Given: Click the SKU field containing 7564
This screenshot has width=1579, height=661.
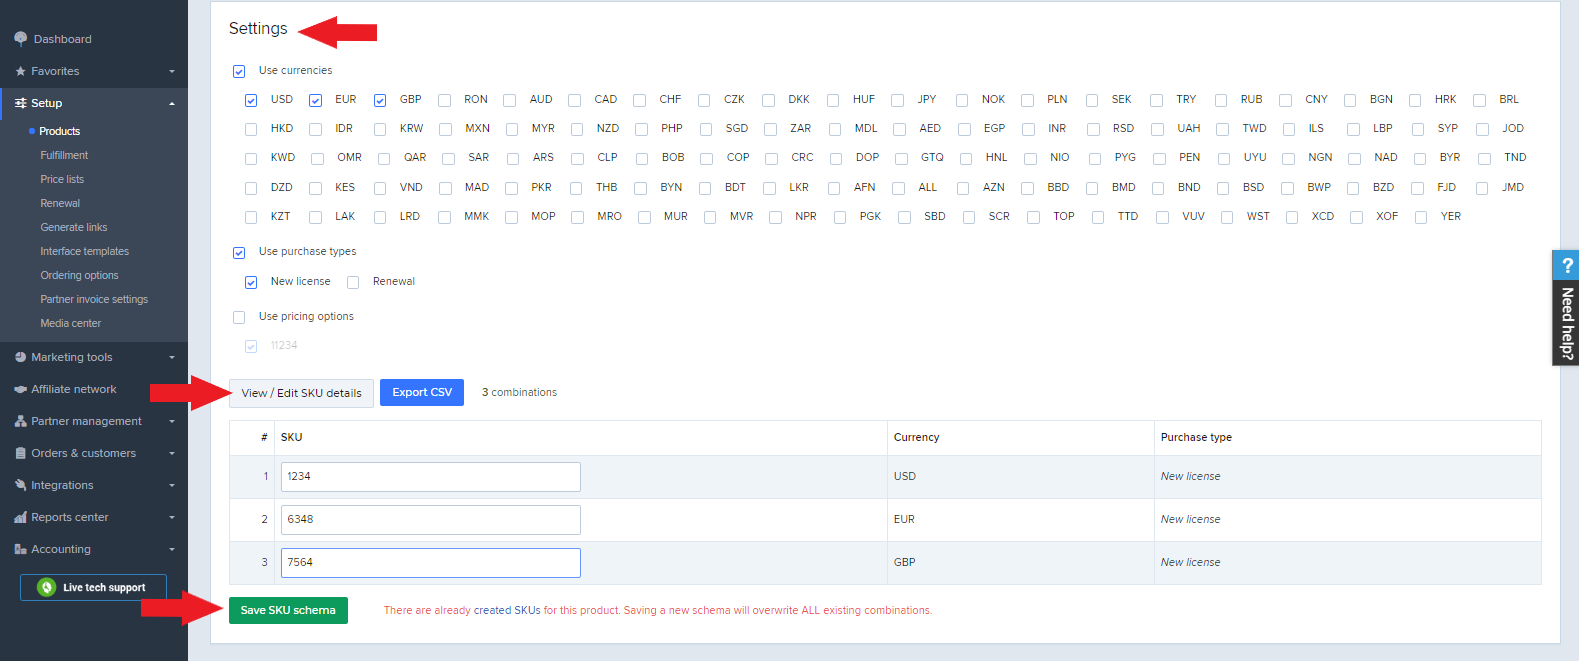Looking at the screenshot, I should pyautogui.click(x=431, y=563).
